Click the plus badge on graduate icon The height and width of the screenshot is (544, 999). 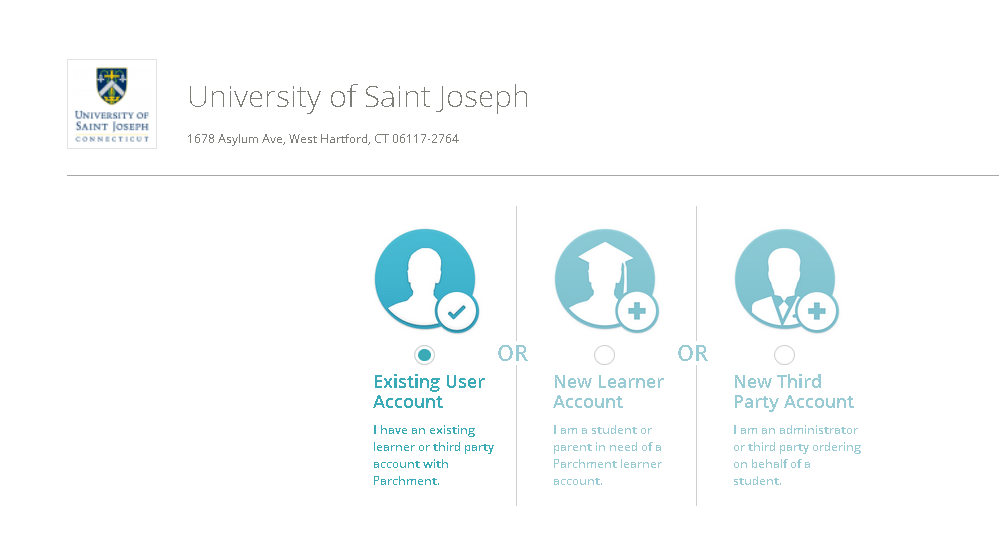click(636, 311)
